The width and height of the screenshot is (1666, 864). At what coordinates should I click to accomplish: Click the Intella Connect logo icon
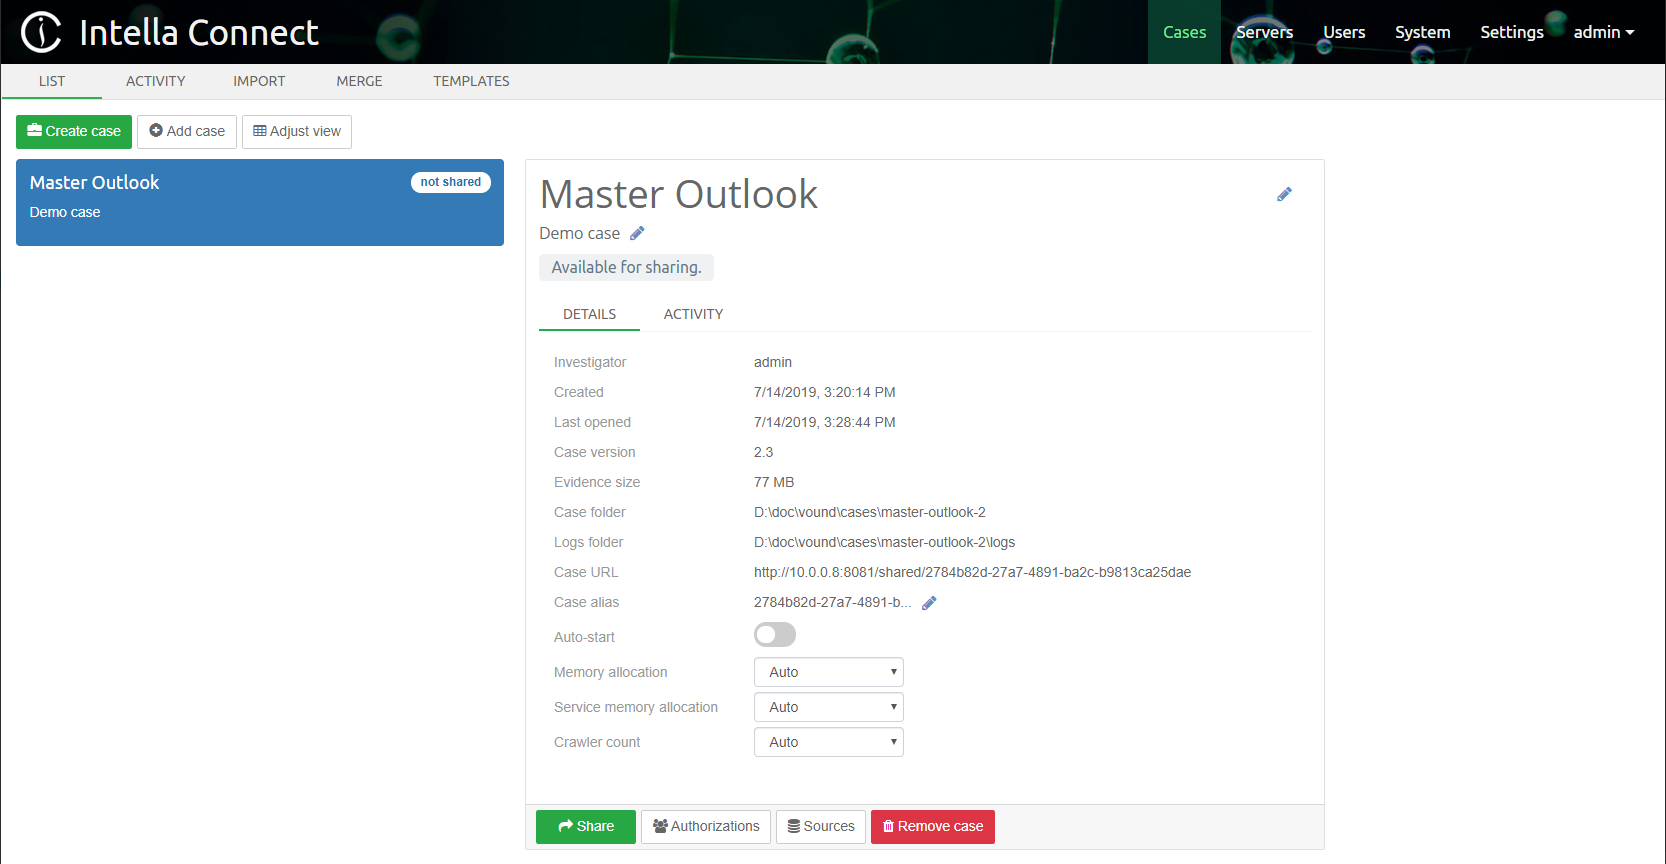point(42,32)
